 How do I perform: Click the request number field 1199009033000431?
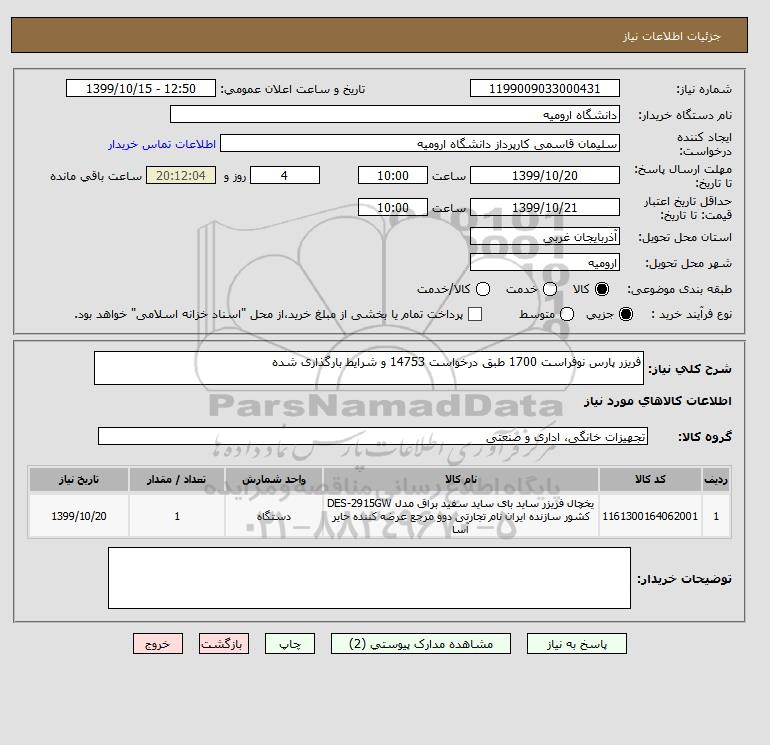545,88
